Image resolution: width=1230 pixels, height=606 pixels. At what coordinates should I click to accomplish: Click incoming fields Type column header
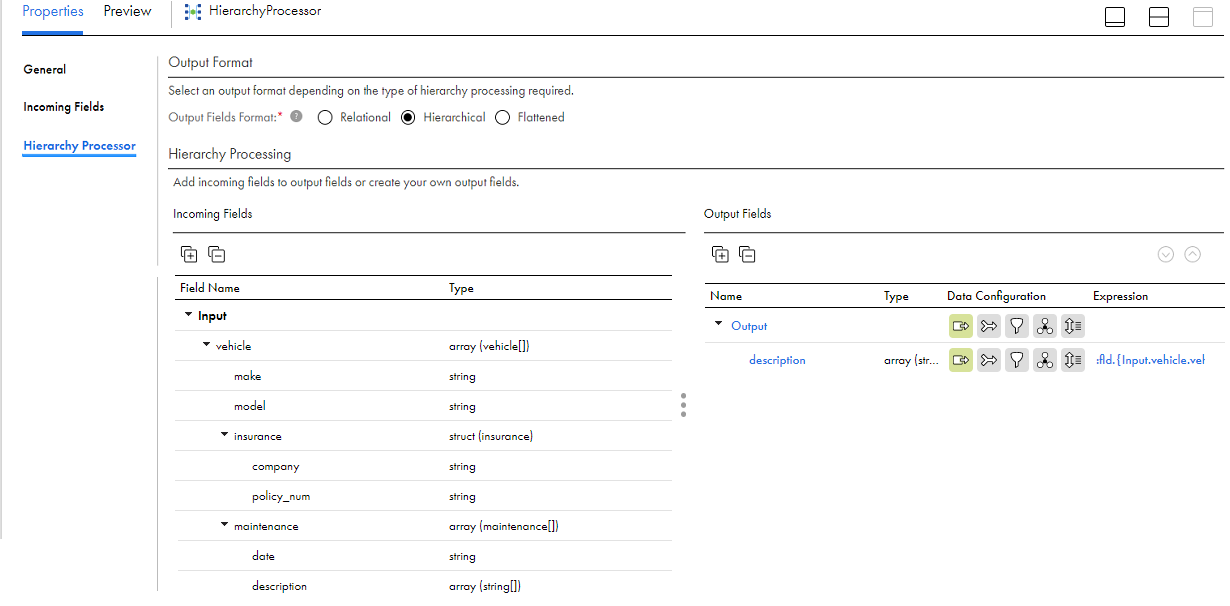[461, 288]
